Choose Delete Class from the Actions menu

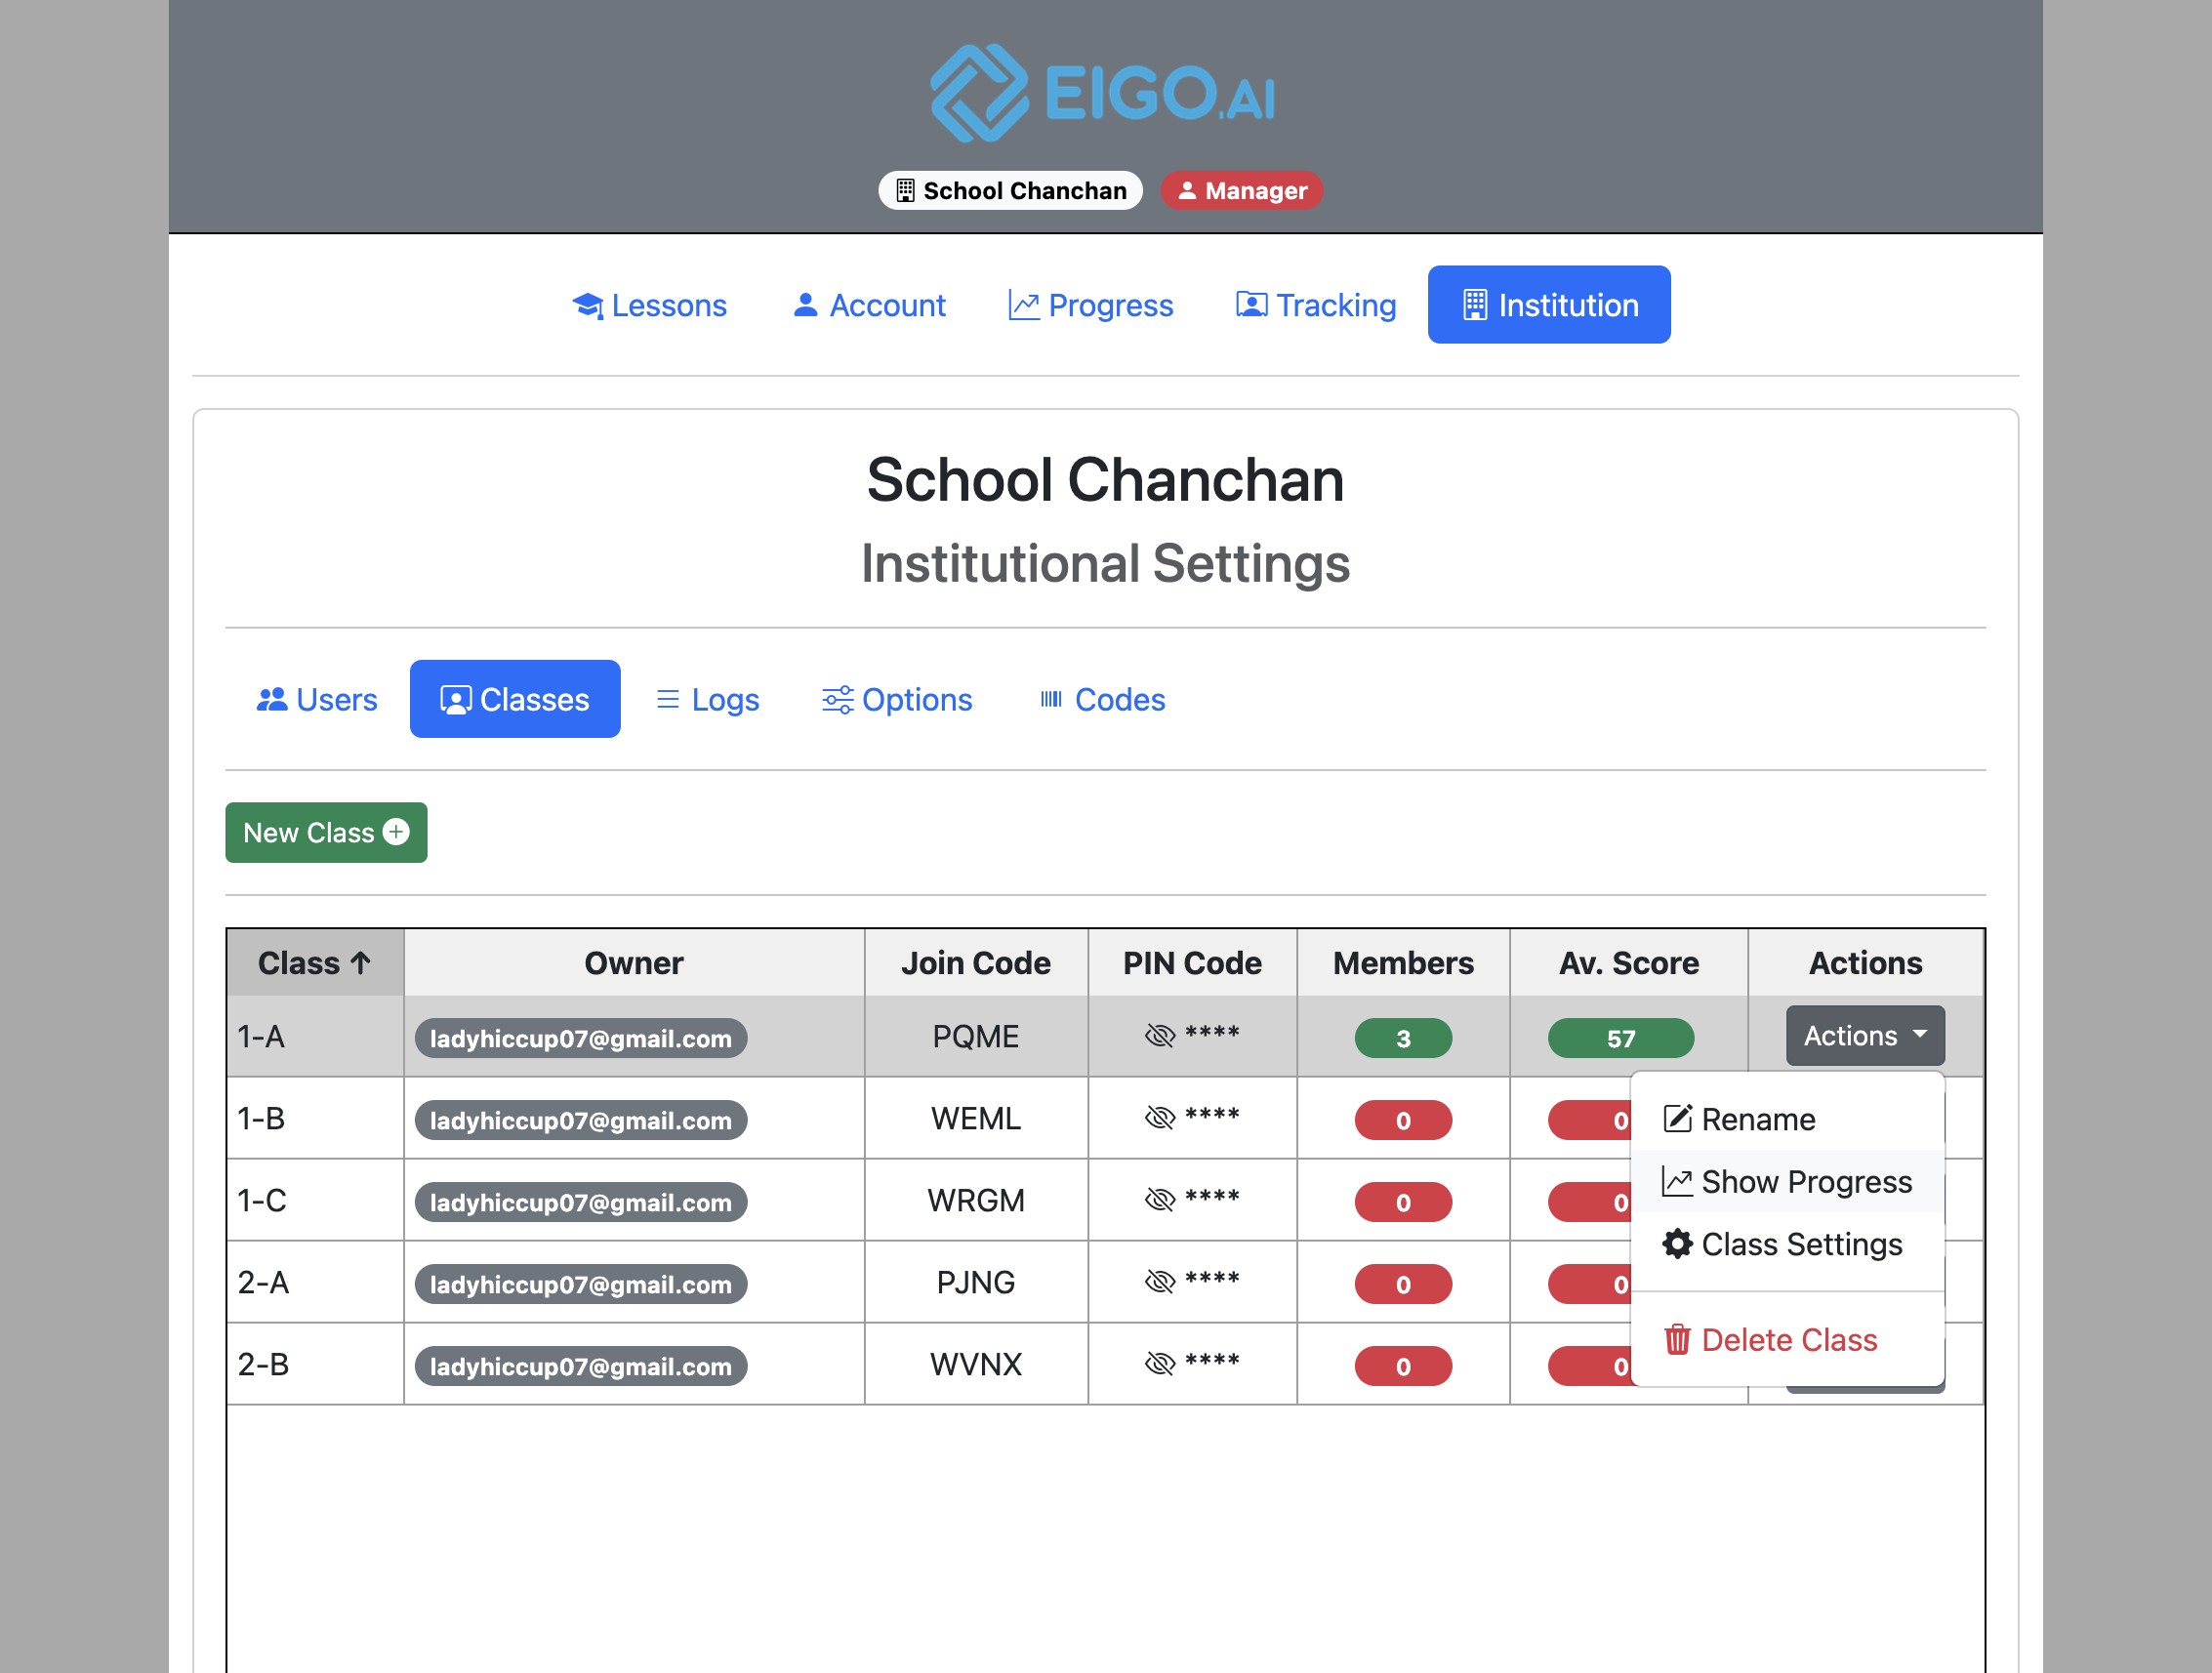1786,1339
